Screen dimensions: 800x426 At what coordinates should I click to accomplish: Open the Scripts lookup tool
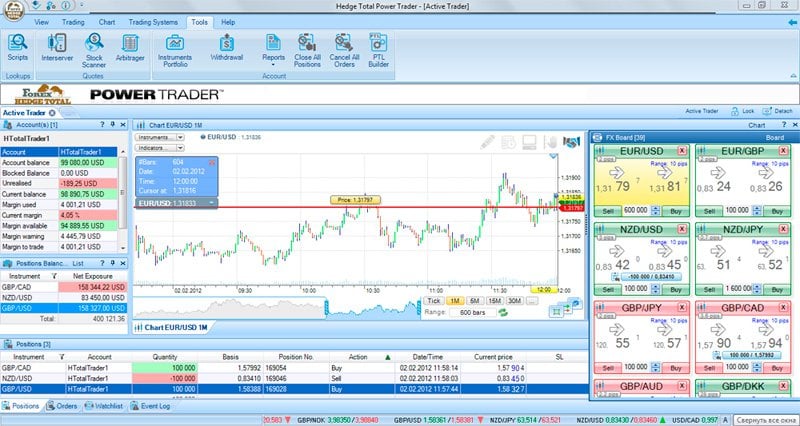17,47
